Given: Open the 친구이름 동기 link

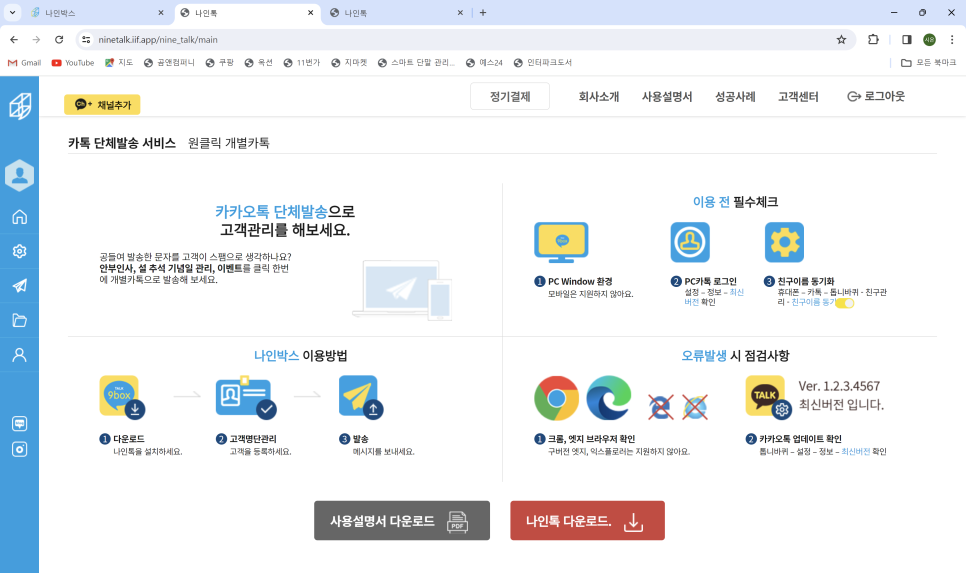Looking at the screenshot, I should tap(813, 302).
